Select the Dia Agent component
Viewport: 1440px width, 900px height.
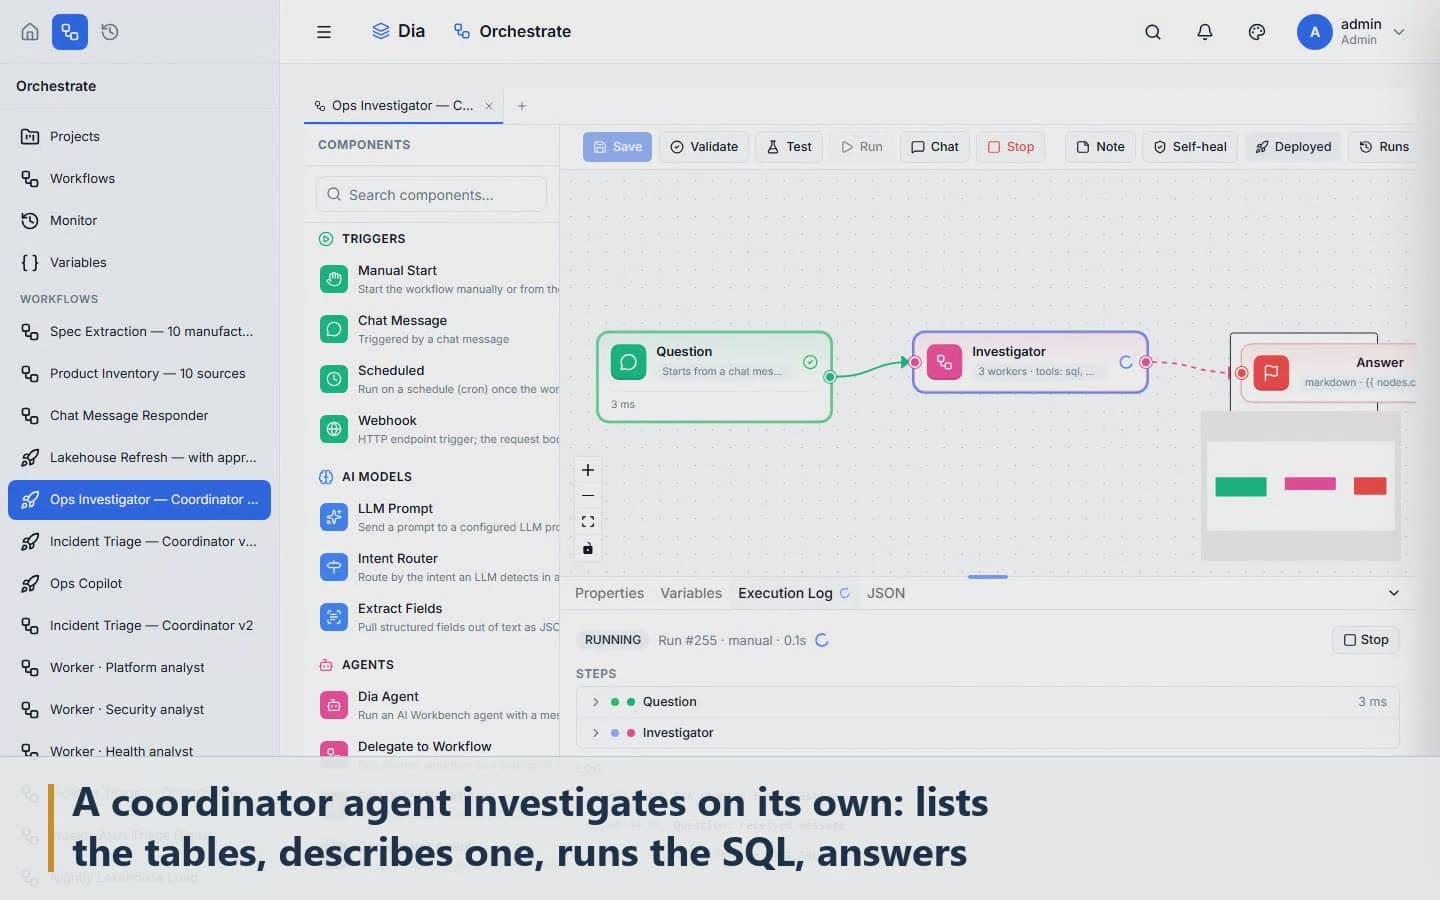[438, 705]
